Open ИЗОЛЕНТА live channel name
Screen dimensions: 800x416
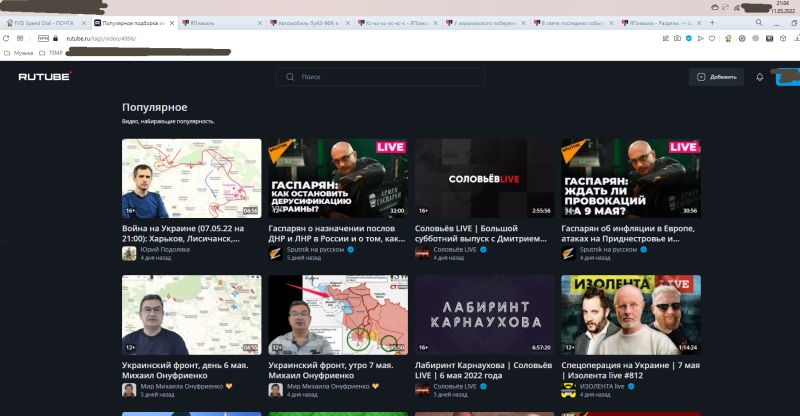pyautogui.click(x=602, y=386)
